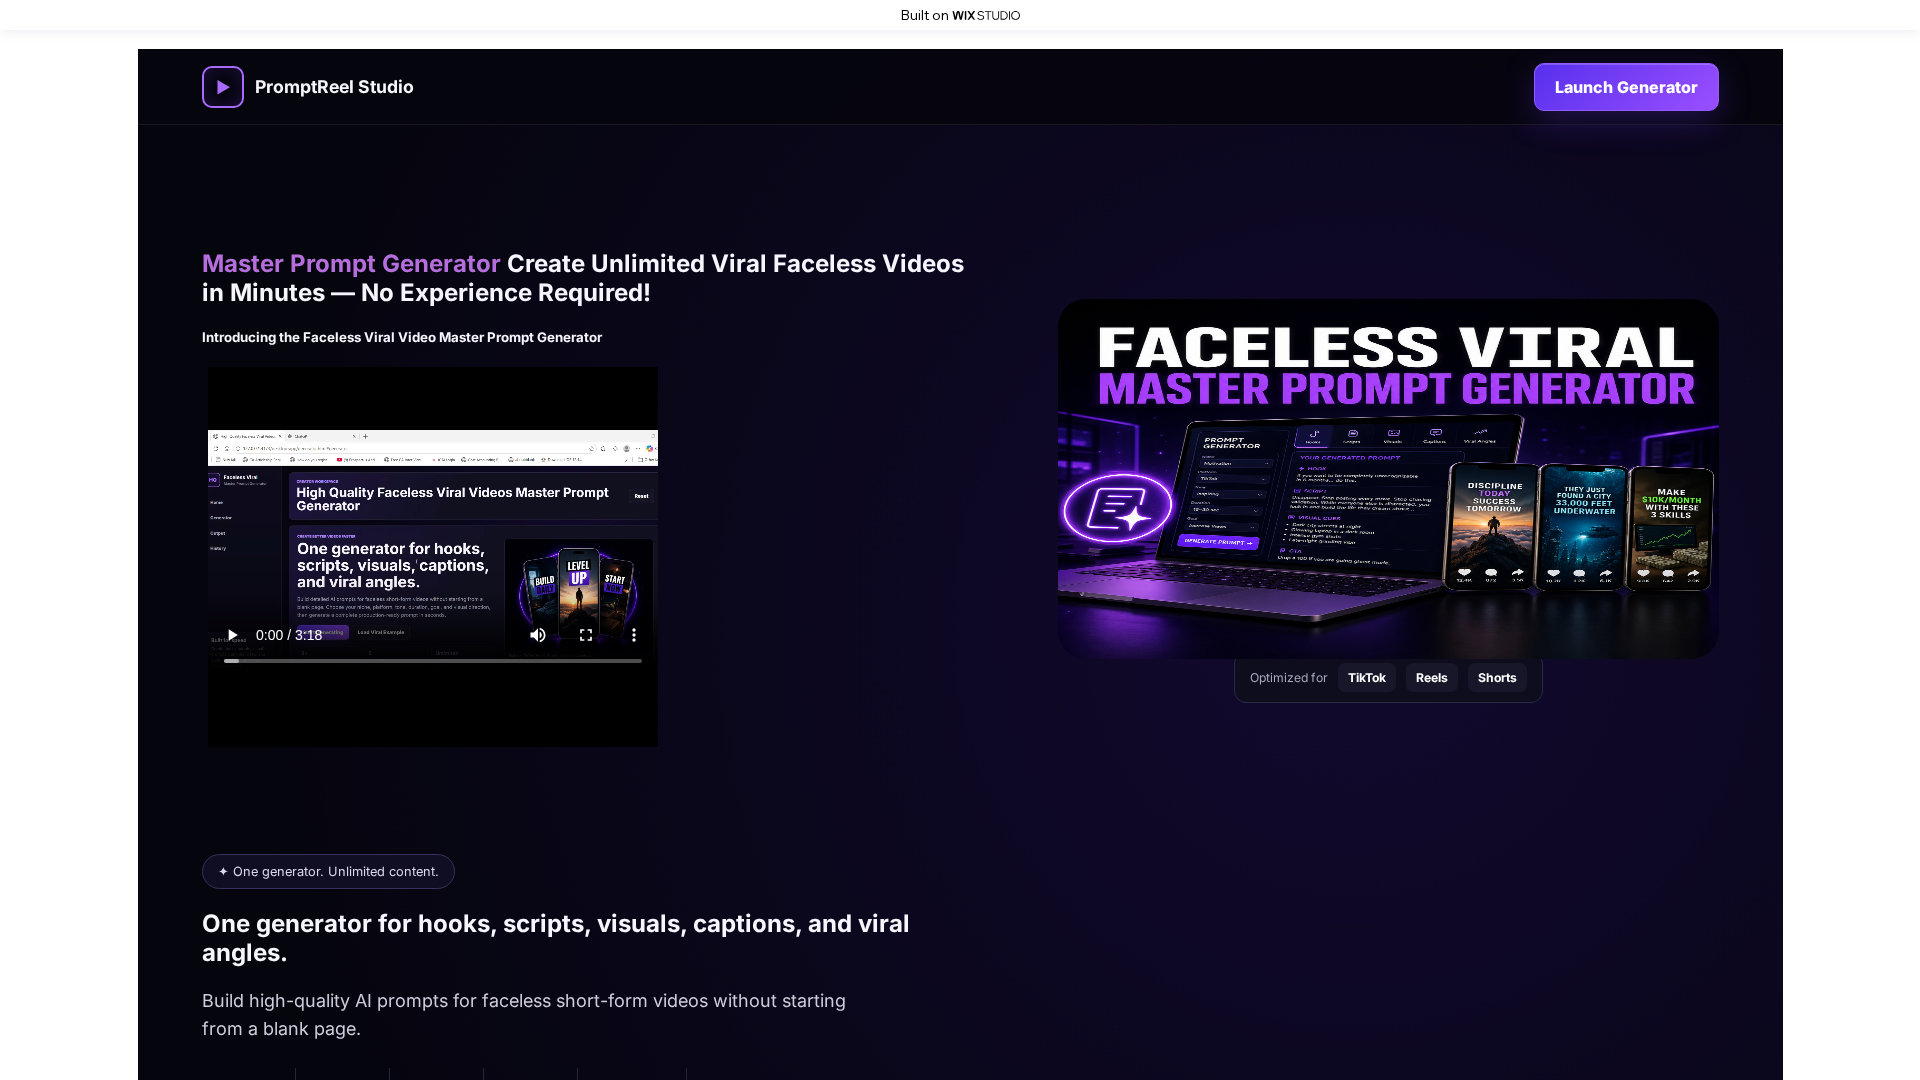Open the video's more options menu
The width and height of the screenshot is (1920, 1080).
click(x=634, y=635)
